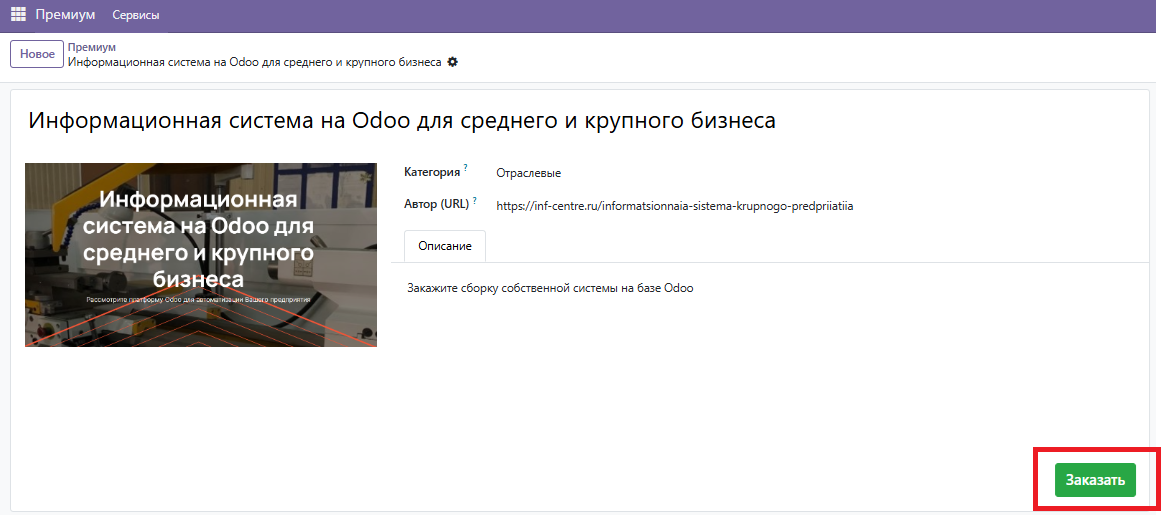Screen dimensions: 1171x515
Task: Go back via the Премиум breadcrumb link
Action: [91, 47]
